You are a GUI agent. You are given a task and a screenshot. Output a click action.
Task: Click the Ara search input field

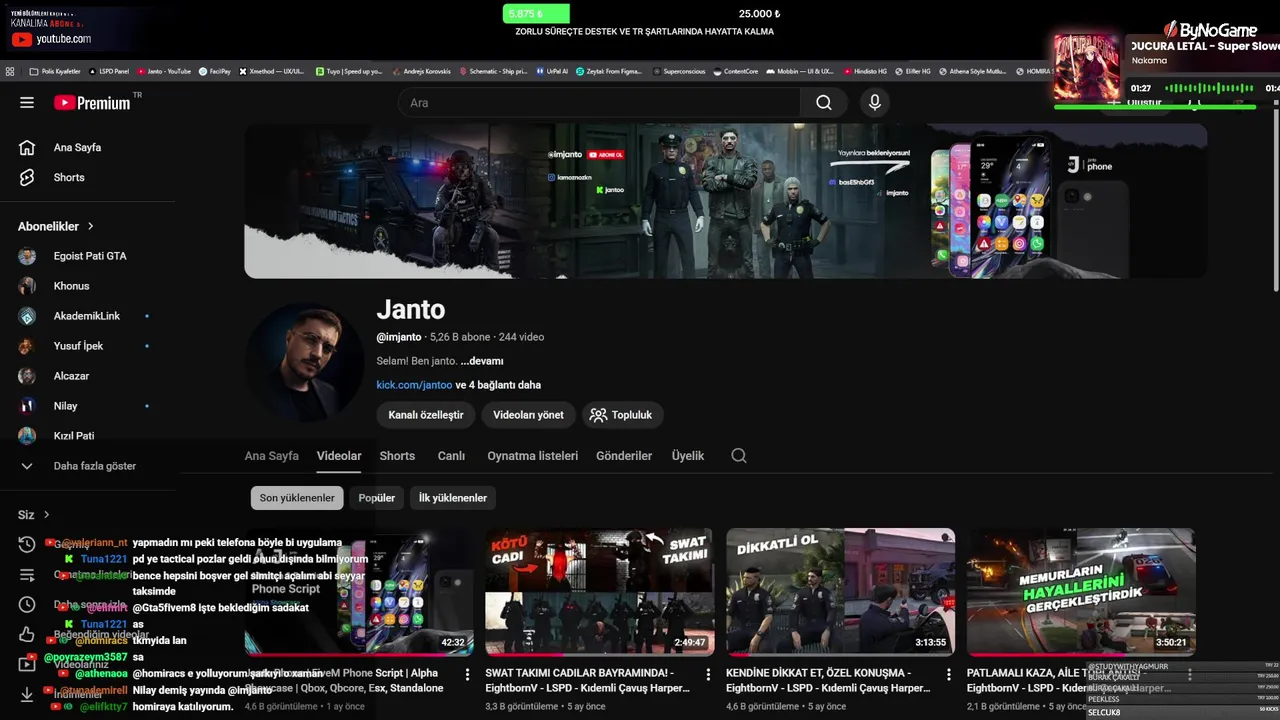click(x=600, y=102)
